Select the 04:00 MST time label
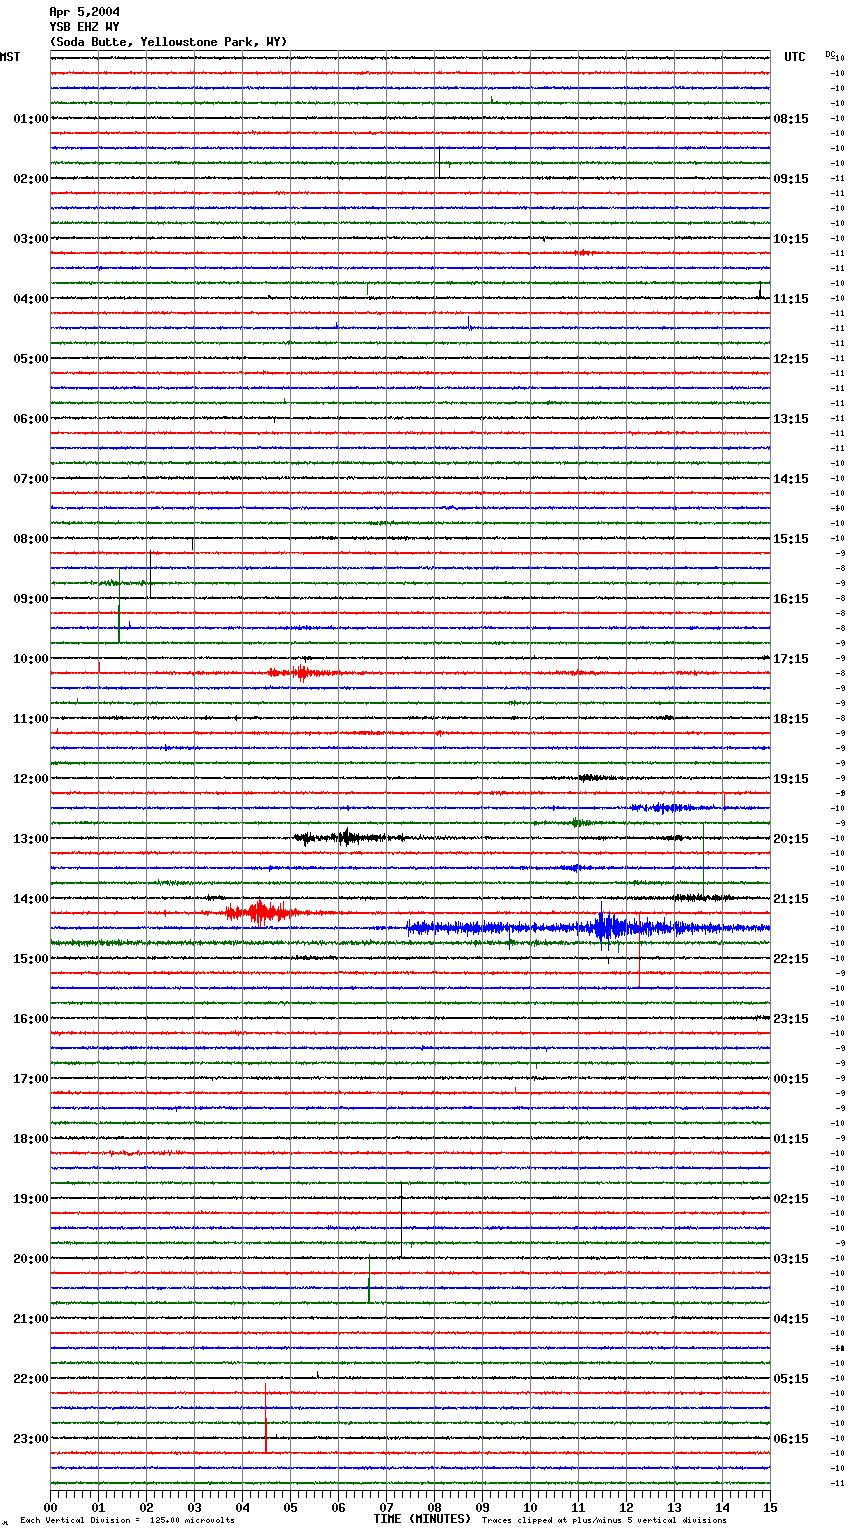Screen dimensions: 850x1534 [30, 299]
